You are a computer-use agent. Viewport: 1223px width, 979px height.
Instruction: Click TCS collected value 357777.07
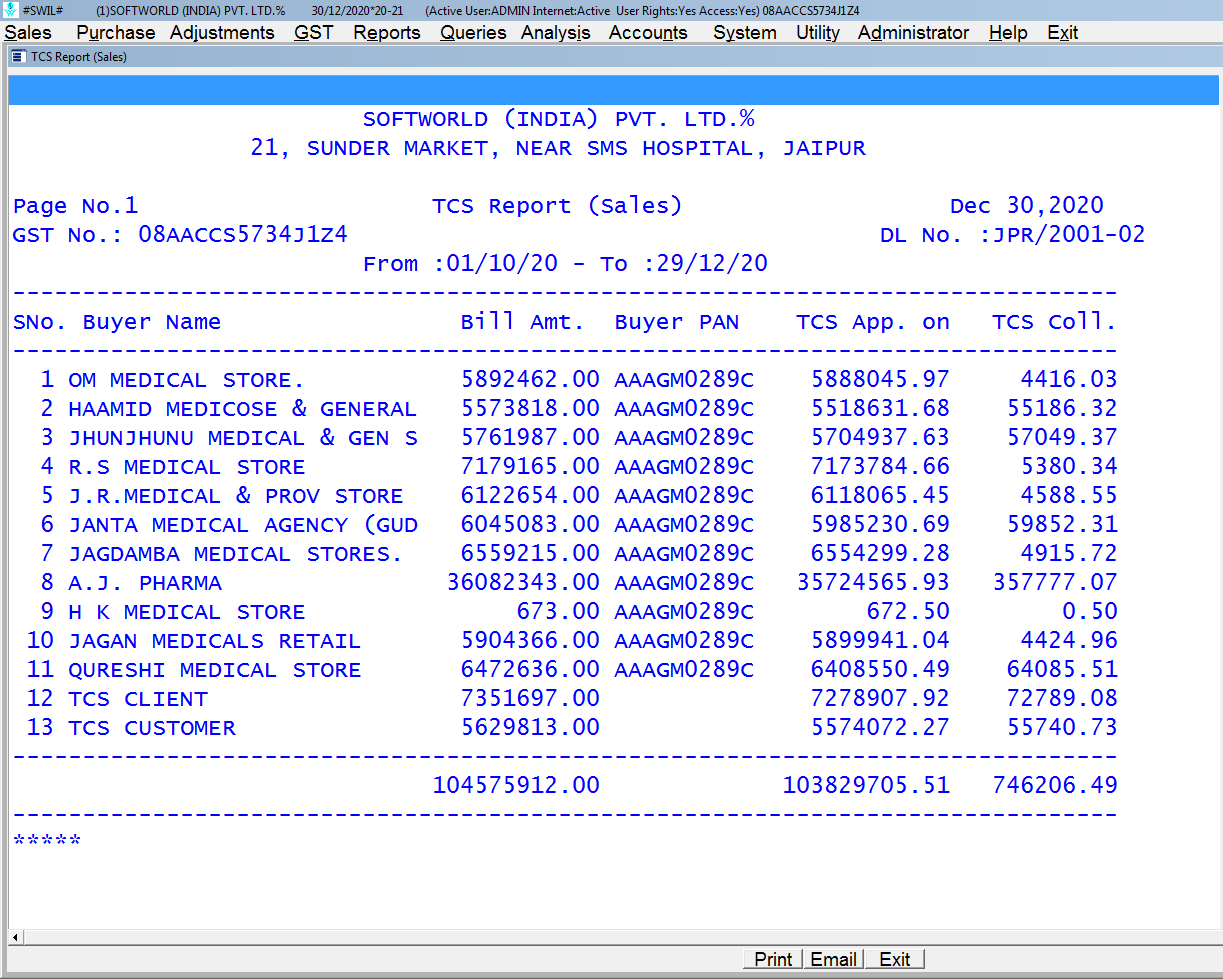(1055, 583)
